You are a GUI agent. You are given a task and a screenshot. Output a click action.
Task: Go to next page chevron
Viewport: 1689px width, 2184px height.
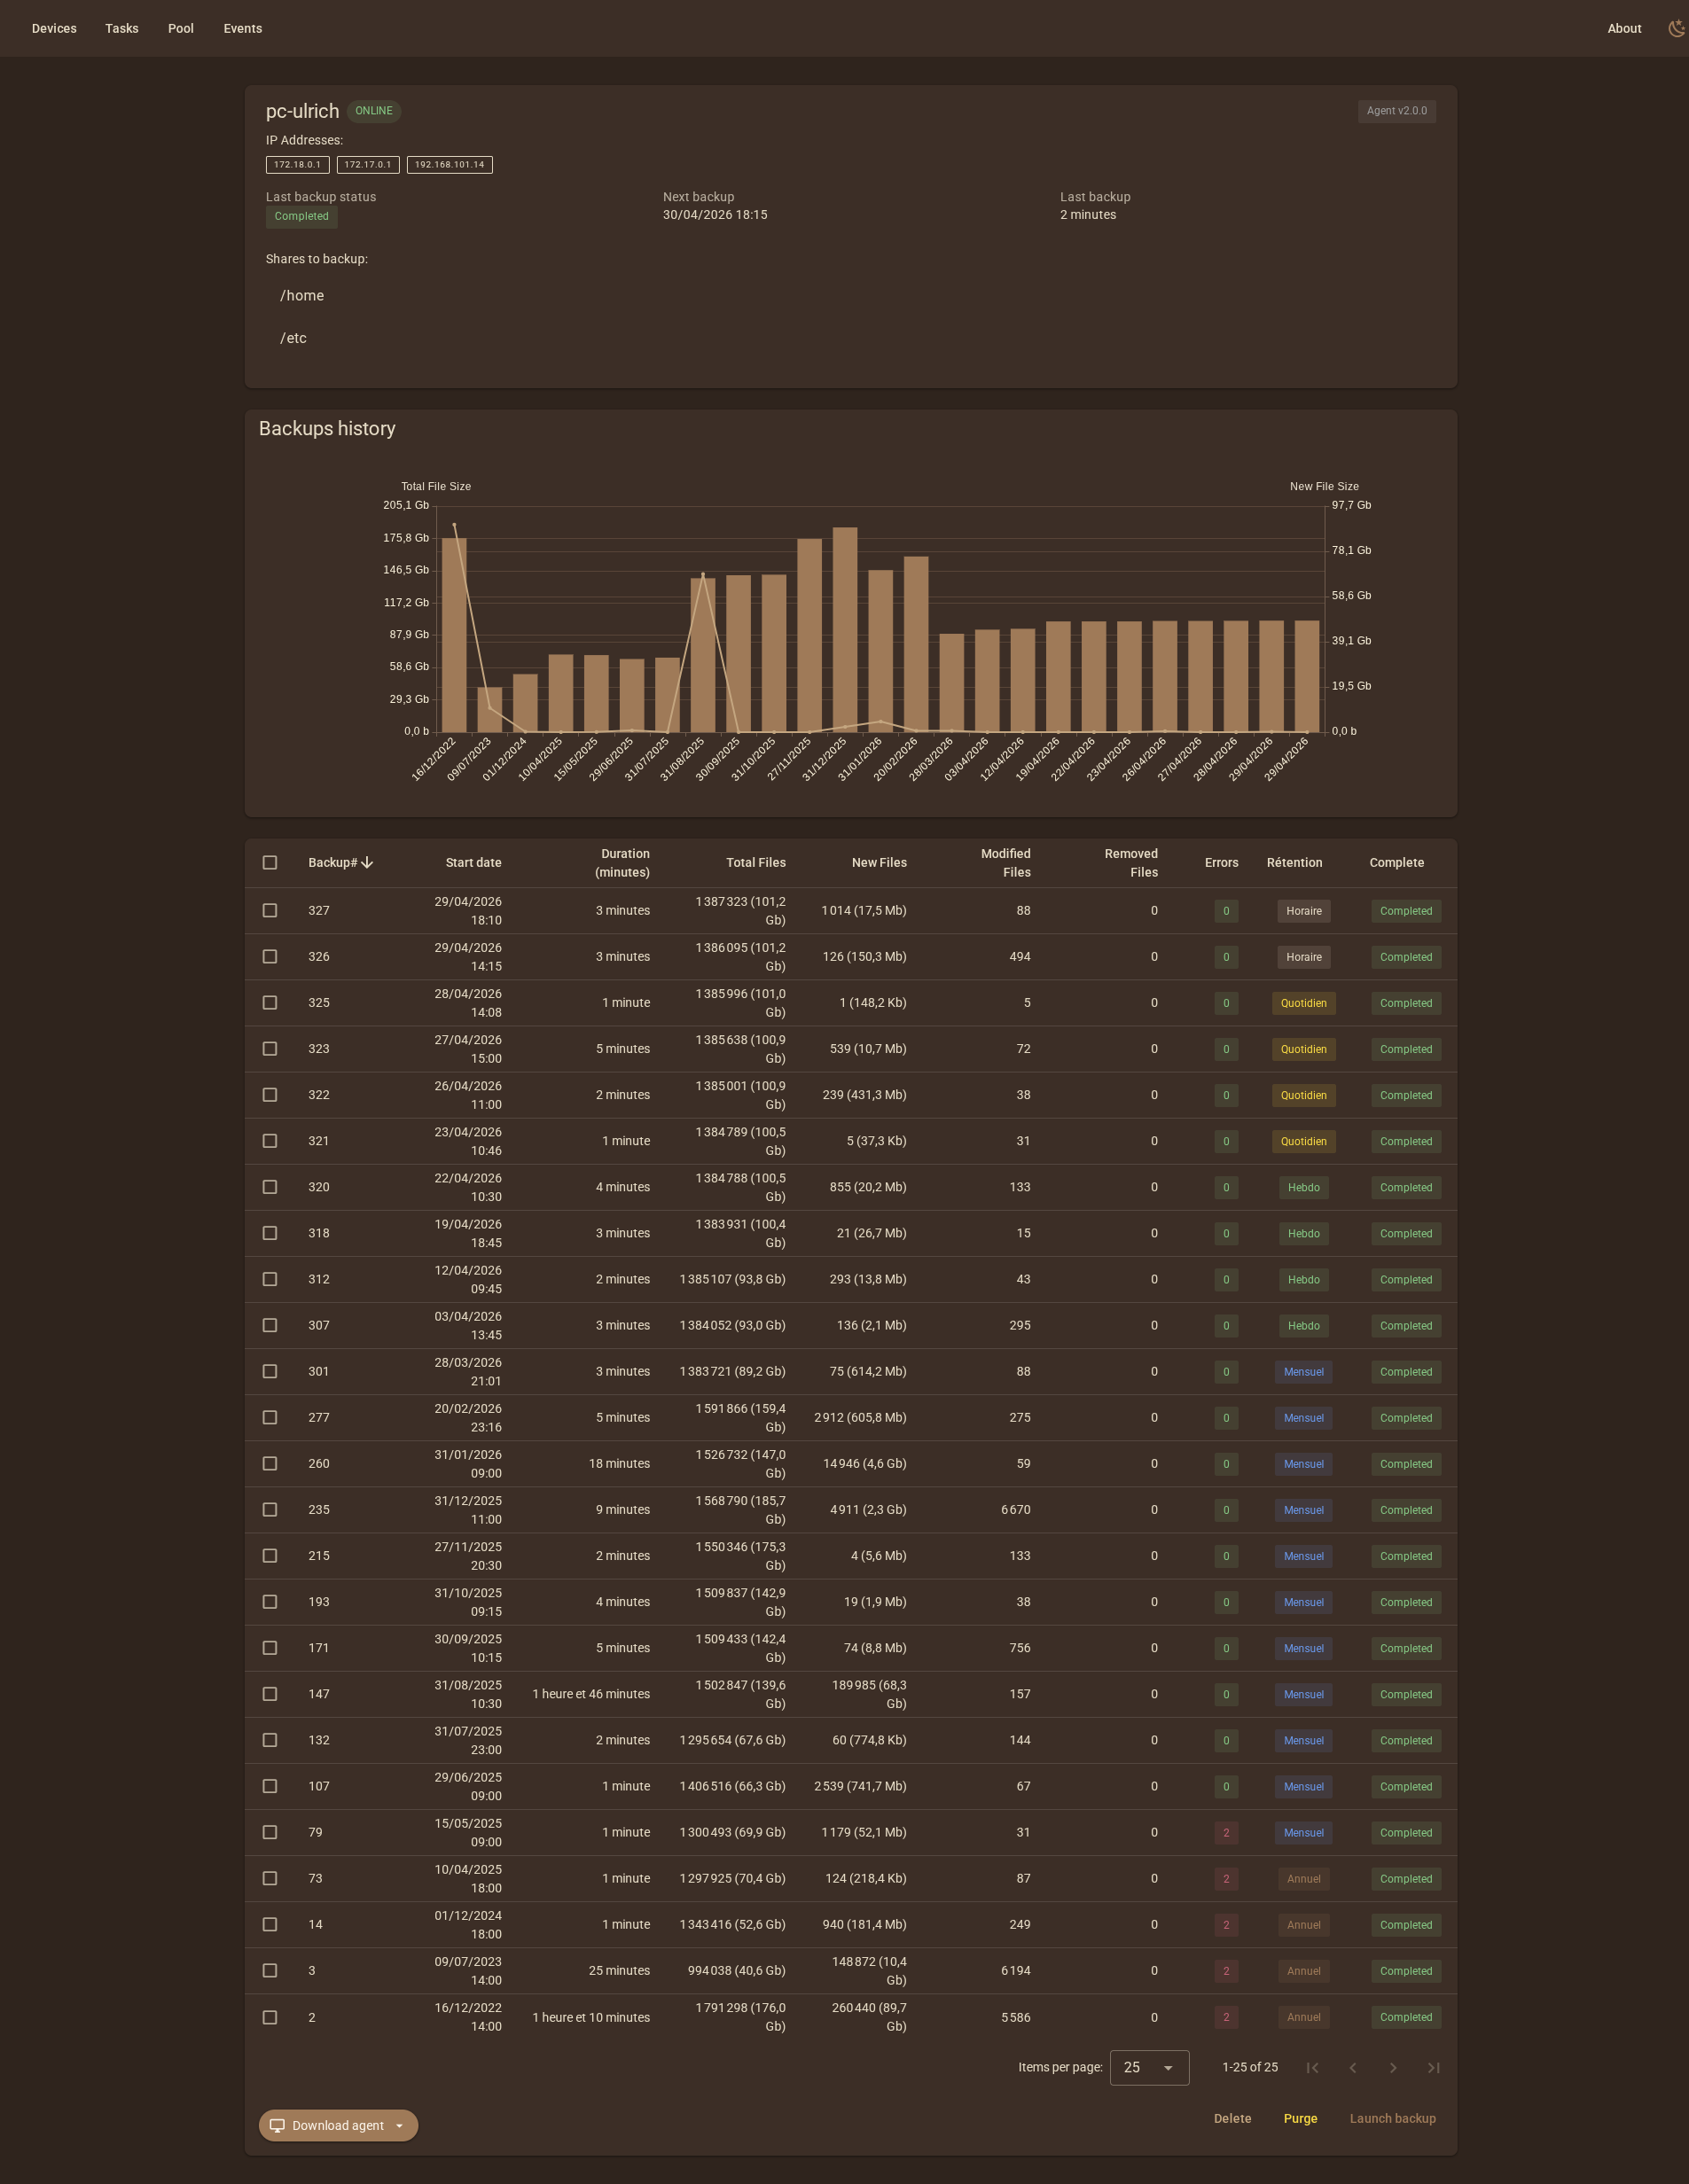click(x=1393, y=2067)
